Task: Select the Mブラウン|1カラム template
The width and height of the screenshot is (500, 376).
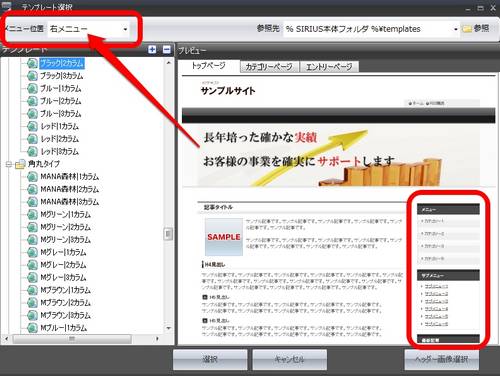Action: [x=65, y=290]
